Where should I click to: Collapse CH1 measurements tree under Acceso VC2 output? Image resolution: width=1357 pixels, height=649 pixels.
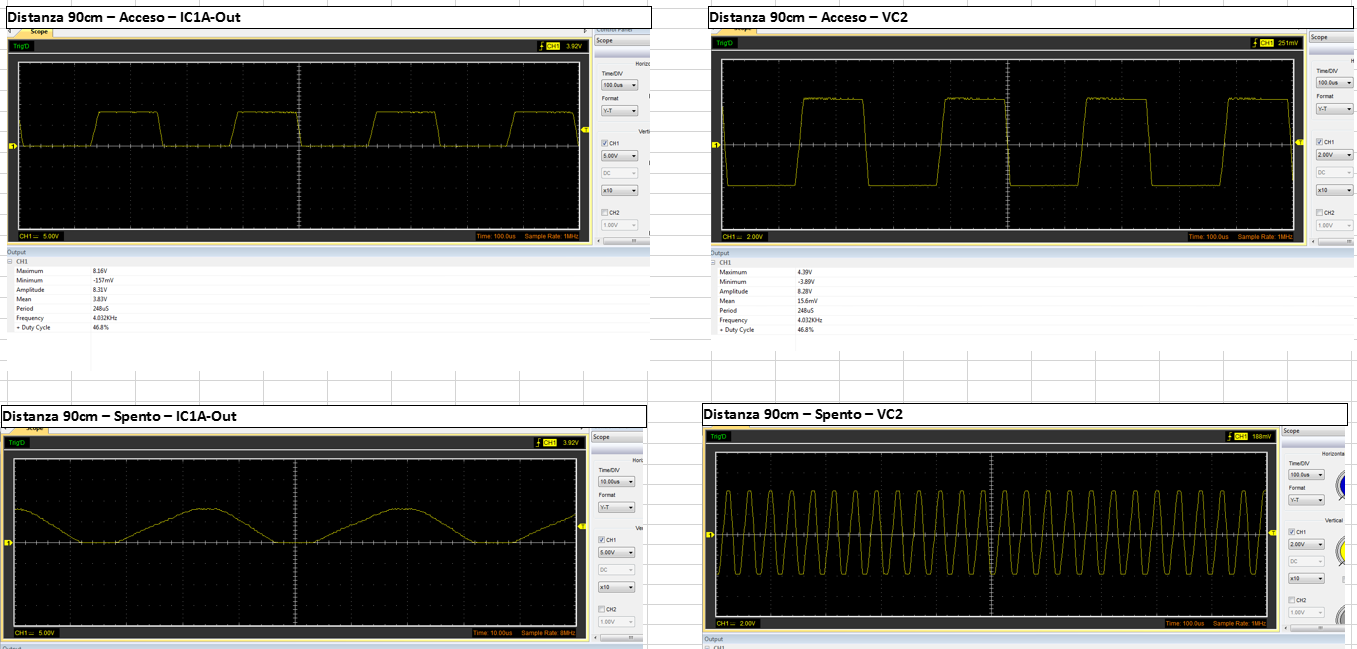click(713, 262)
